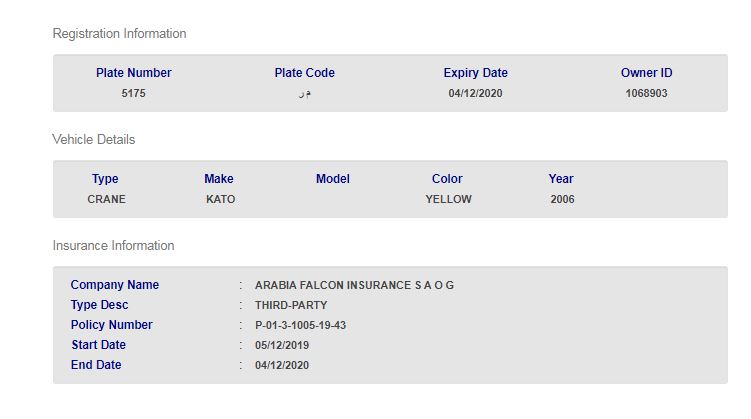The width and height of the screenshot is (751, 419).
Task: Select policy number P-01-3-1005-19-43
Action: pyautogui.click(x=300, y=325)
